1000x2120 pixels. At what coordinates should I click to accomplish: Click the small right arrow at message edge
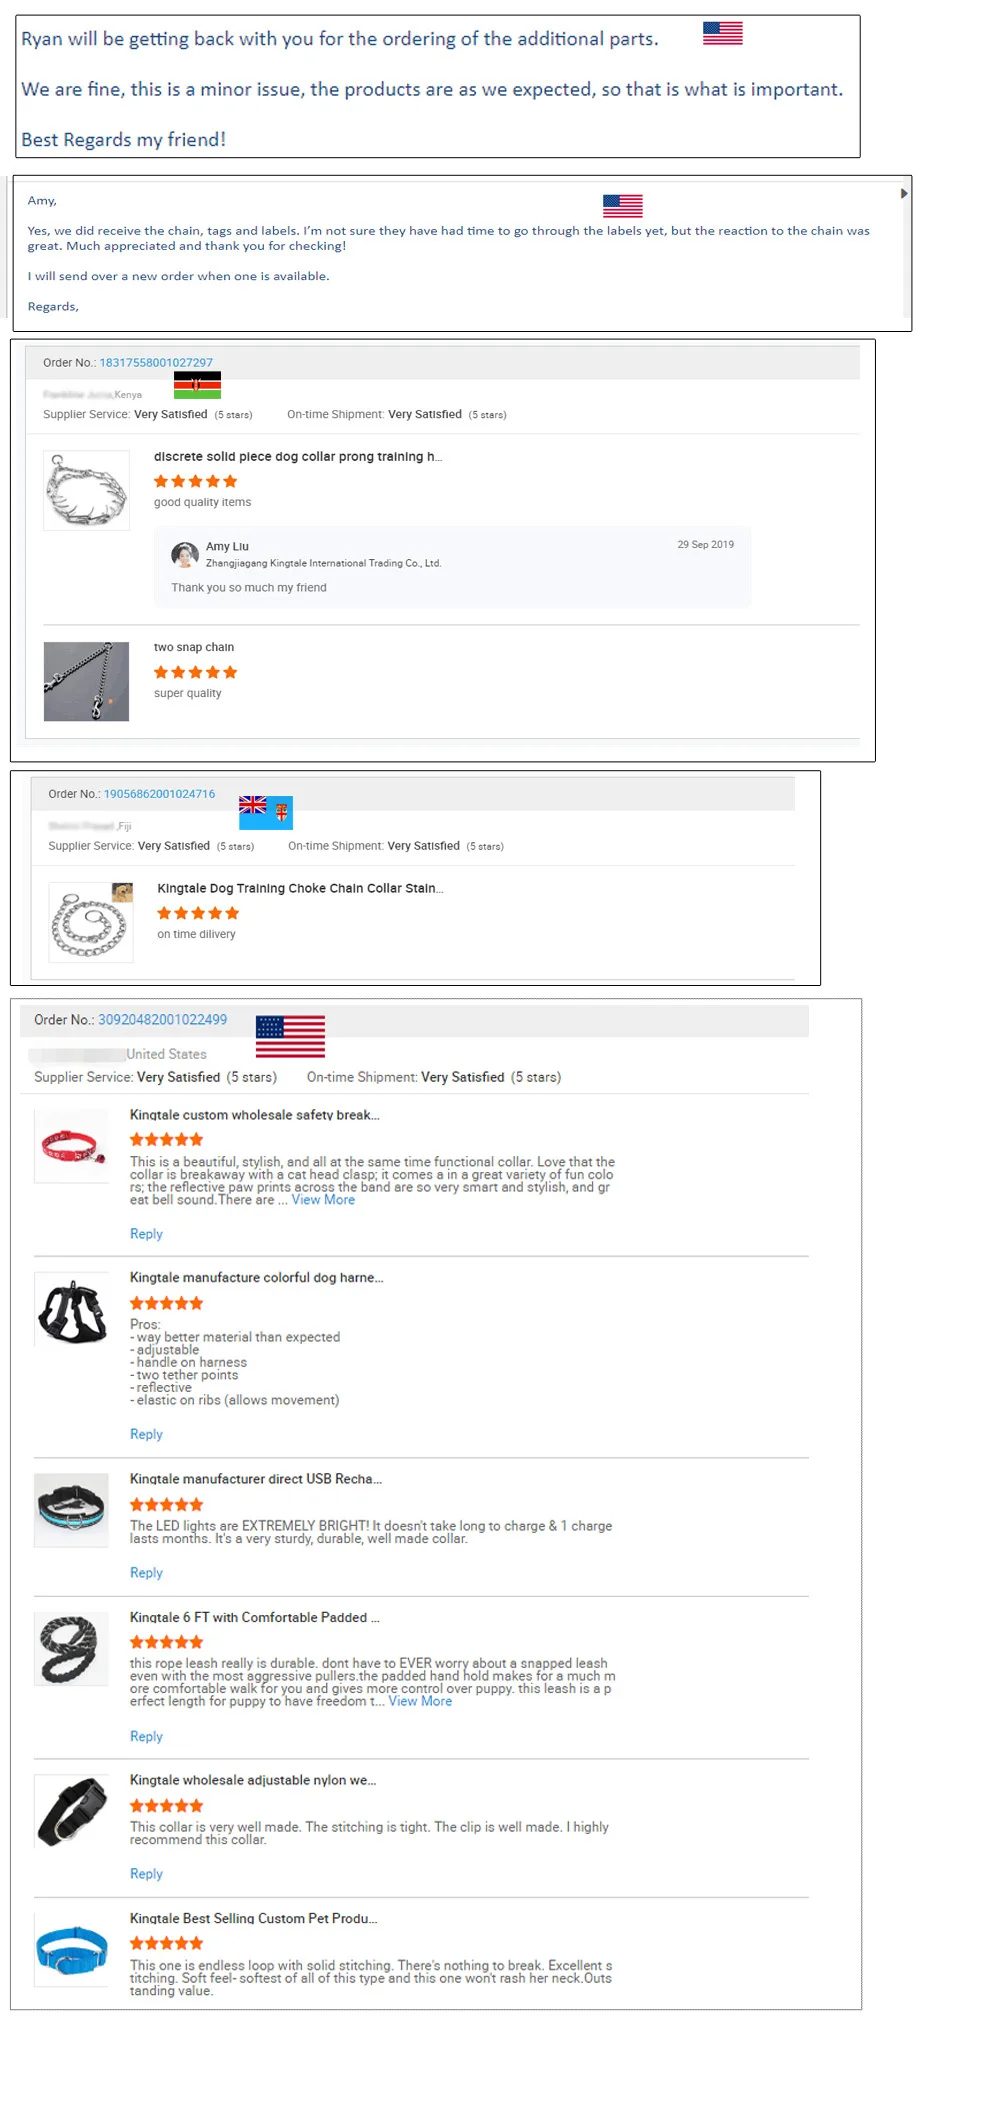(904, 194)
